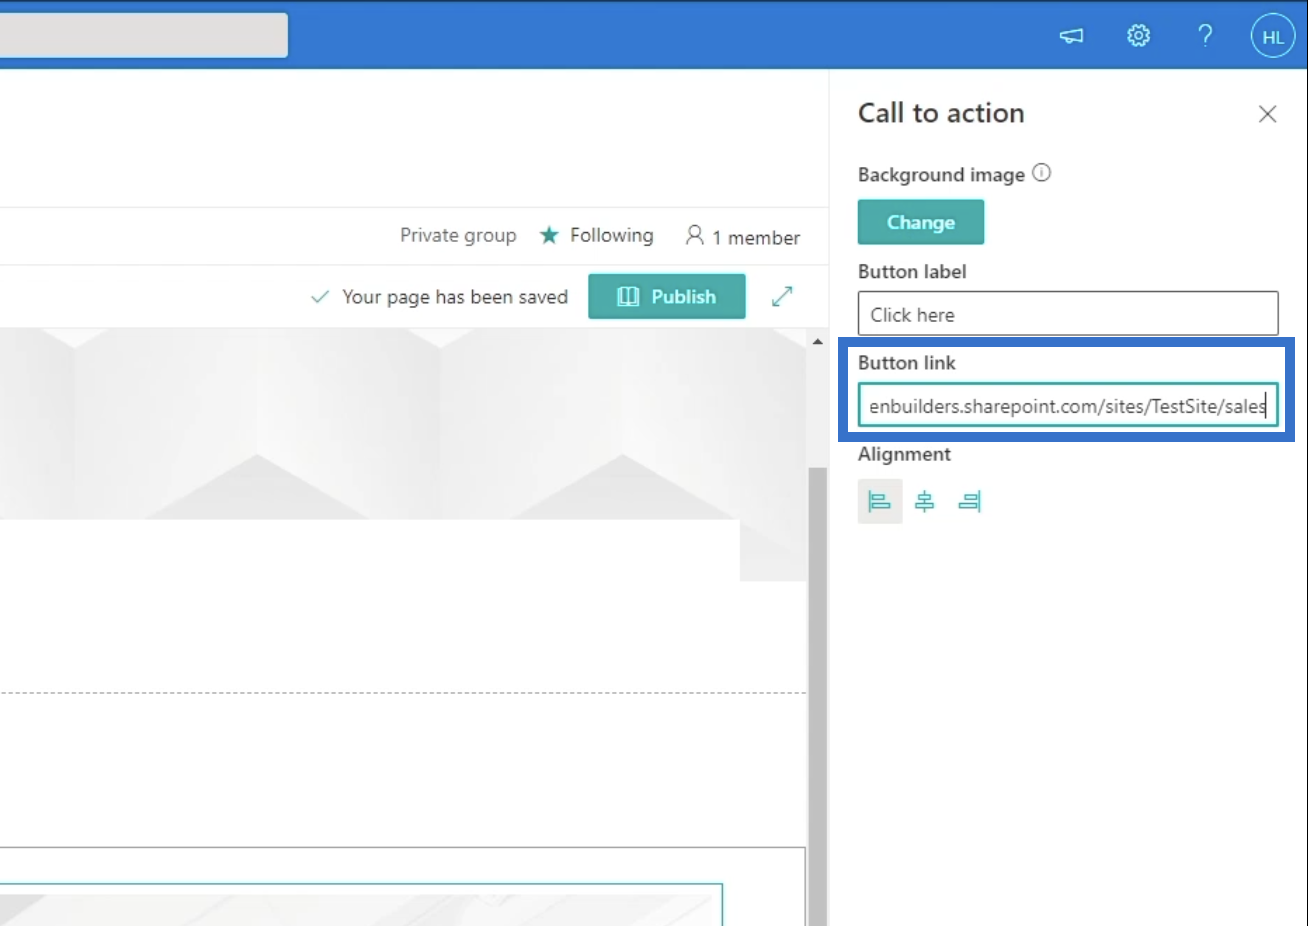This screenshot has width=1308, height=926.
Task: Close the Call to action pane
Action: pyautogui.click(x=1267, y=114)
